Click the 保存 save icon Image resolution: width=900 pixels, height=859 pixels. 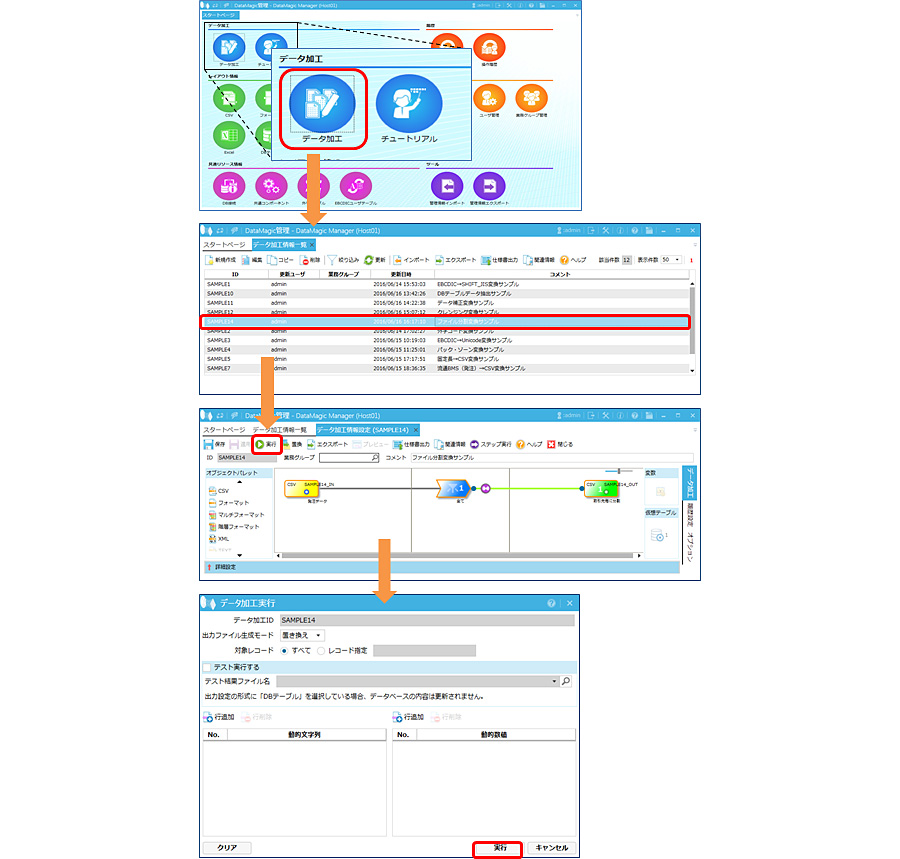point(208,443)
